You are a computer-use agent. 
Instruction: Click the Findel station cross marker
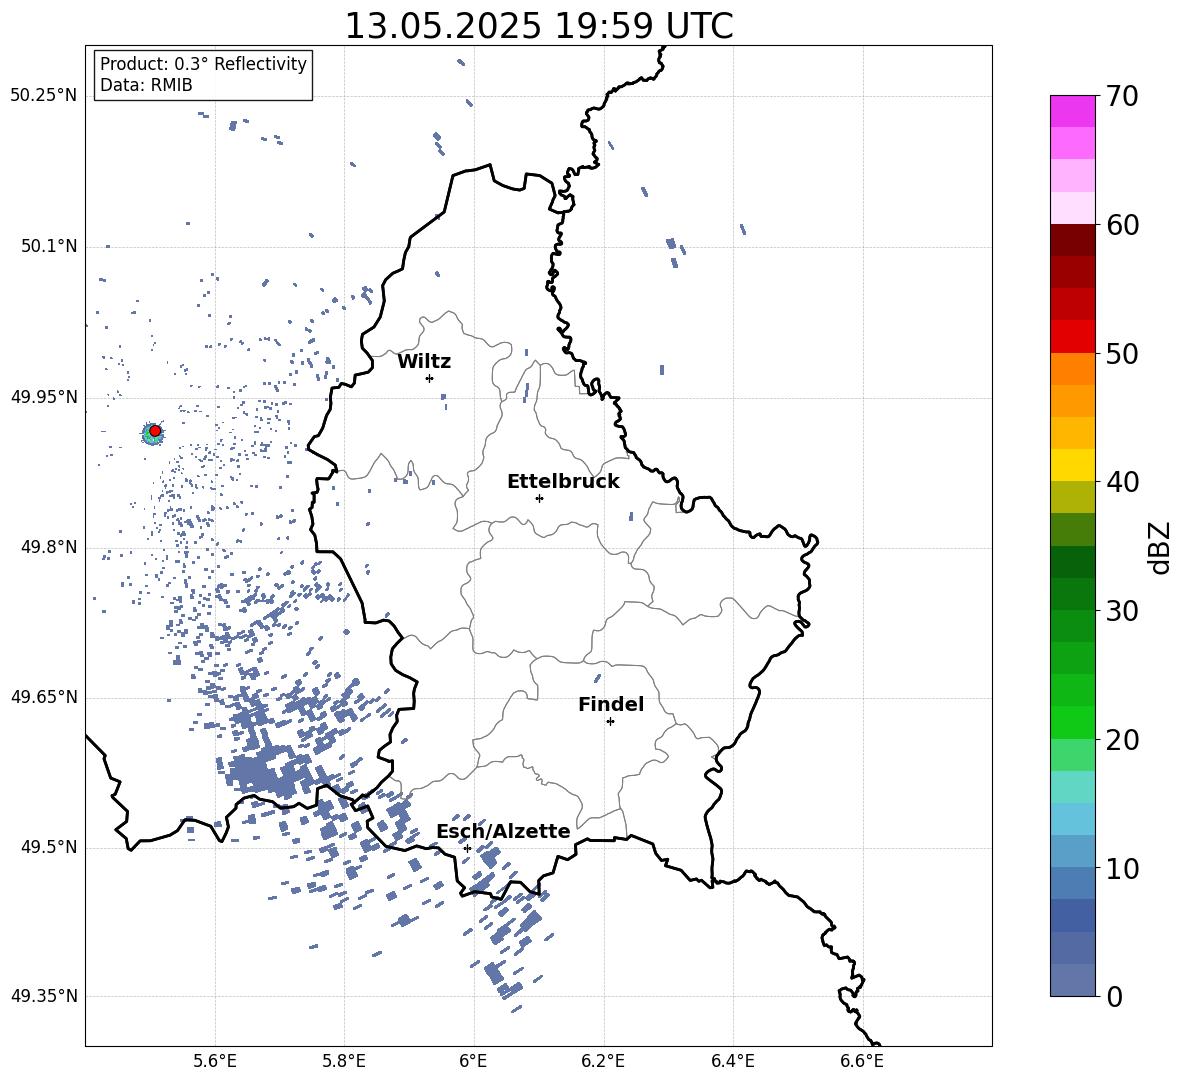click(610, 722)
